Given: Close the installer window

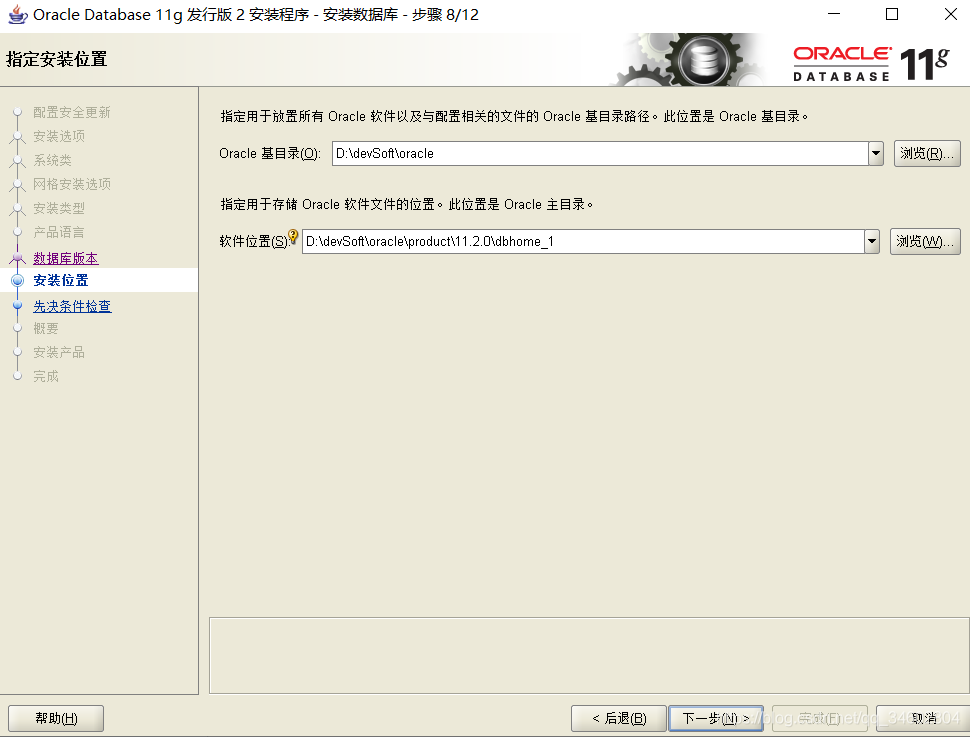Looking at the screenshot, I should (951, 14).
